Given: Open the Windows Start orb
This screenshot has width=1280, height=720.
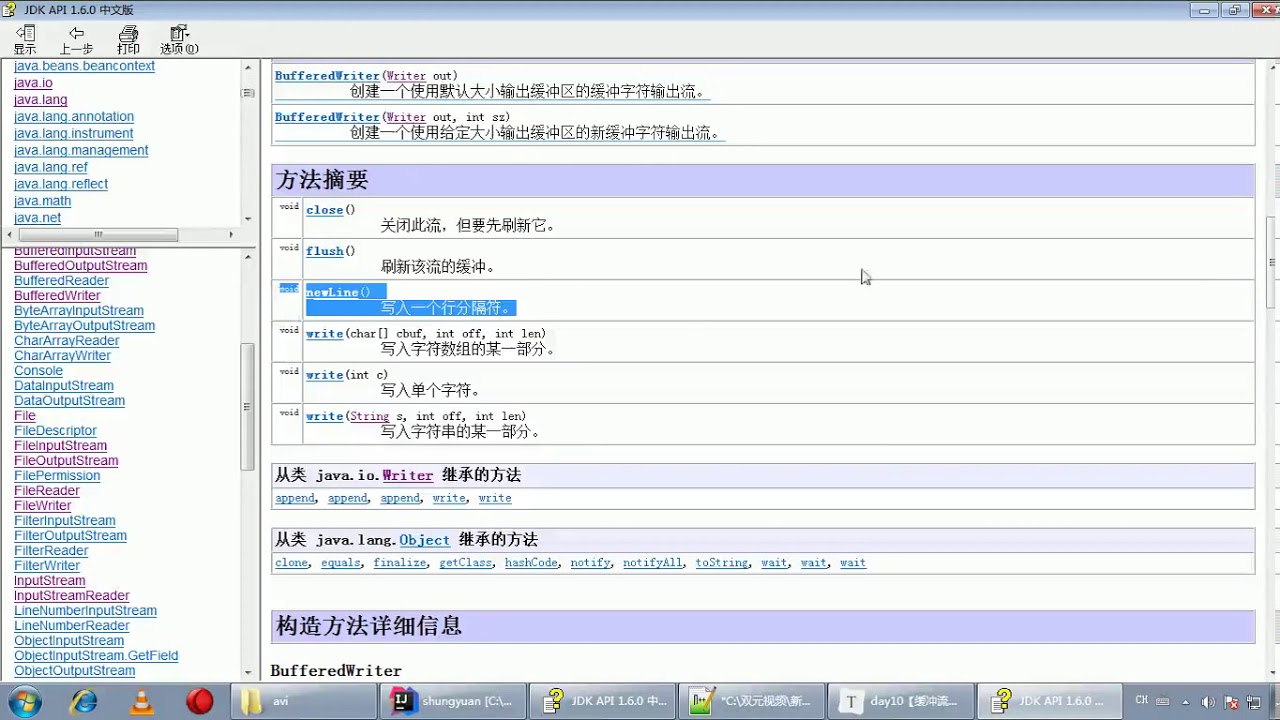Looking at the screenshot, I should click(27, 701).
